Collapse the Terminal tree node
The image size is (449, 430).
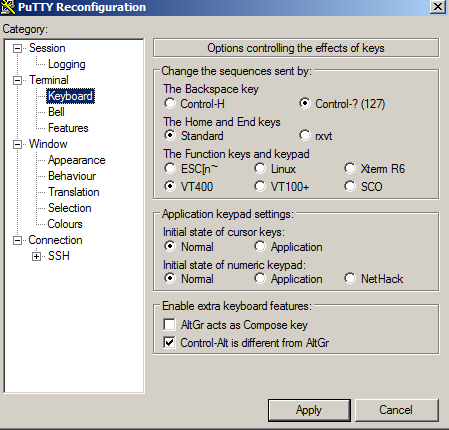pos(17,81)
